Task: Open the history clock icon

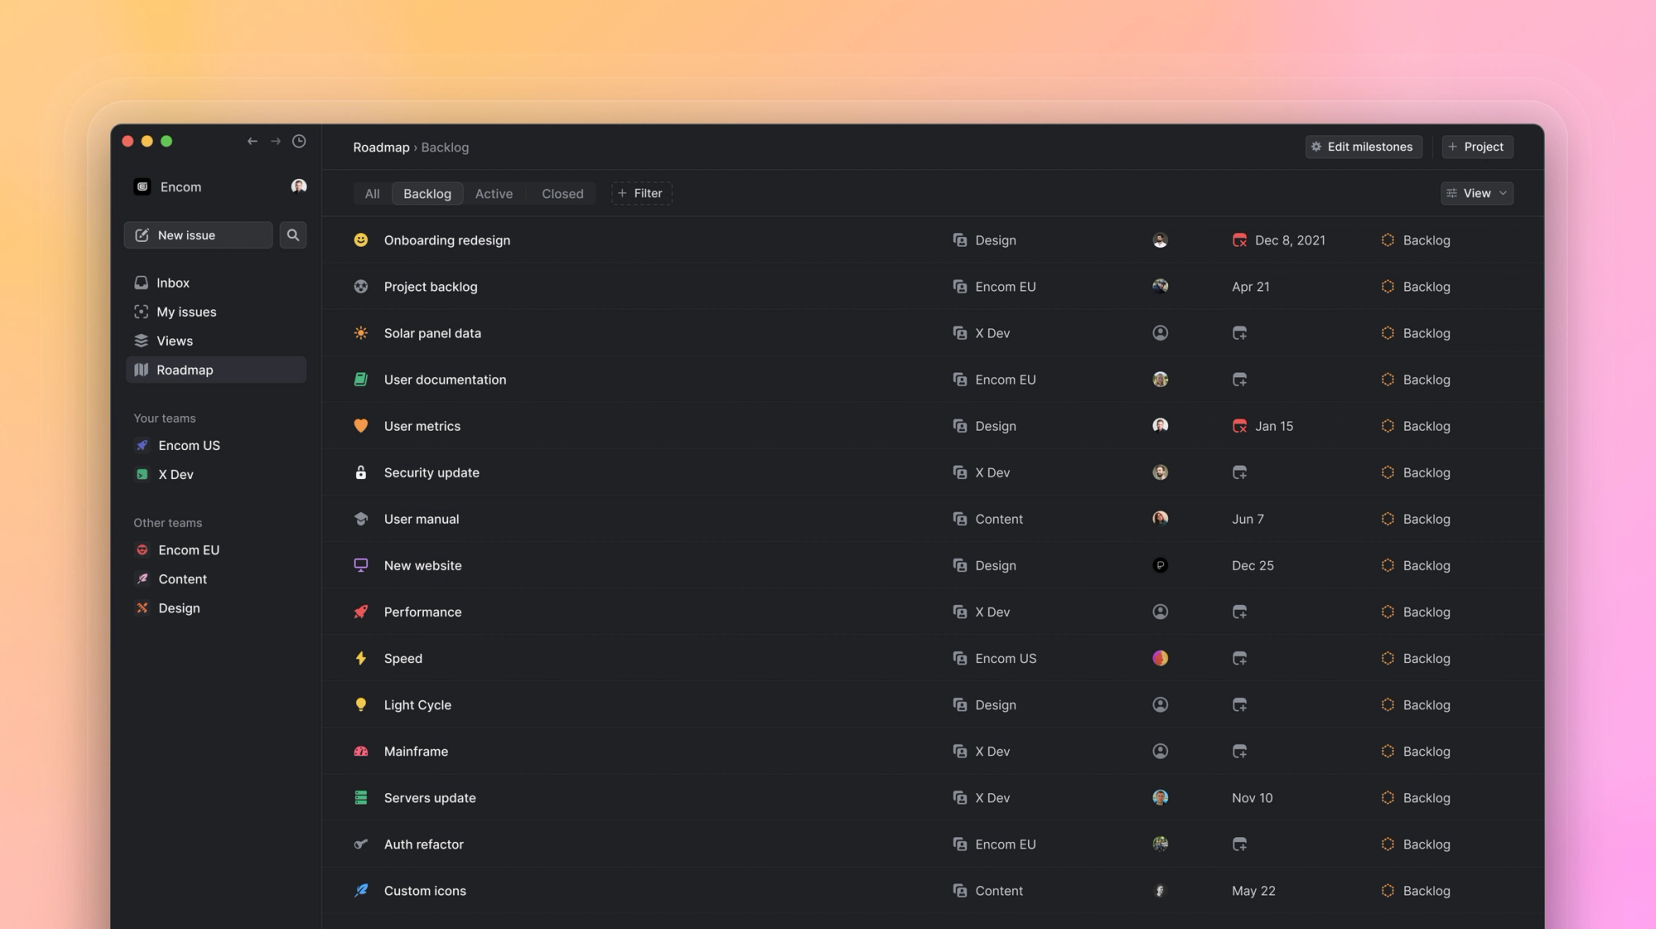Action: click(x=299, y=141)
